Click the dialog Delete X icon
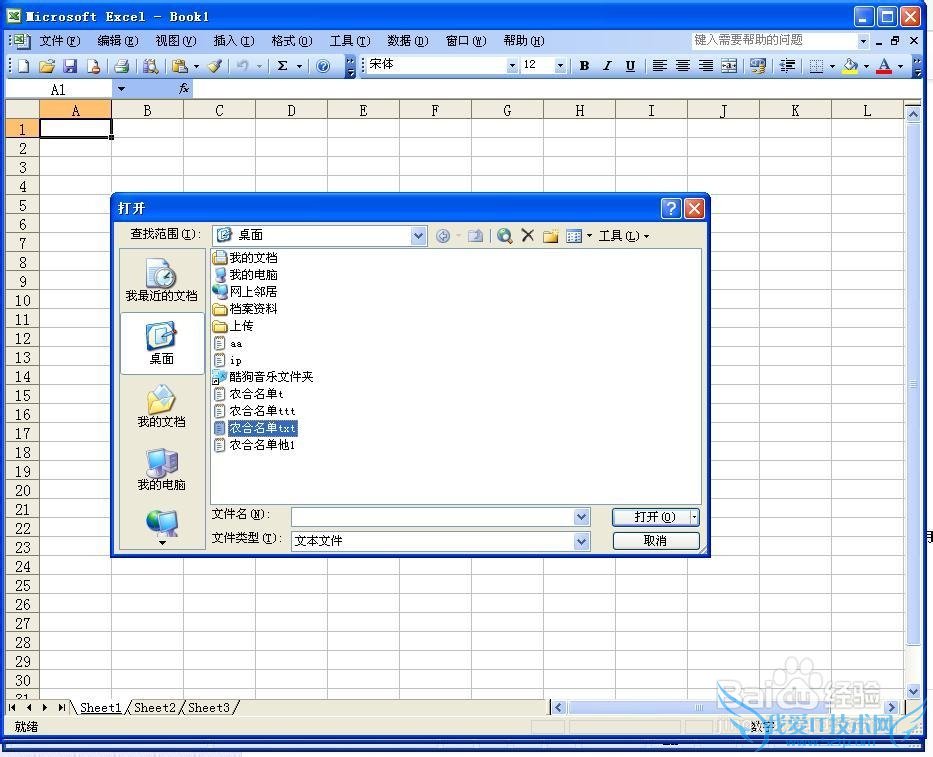The image size is (933, 757). pyautogui.click(x=527, y=236)
